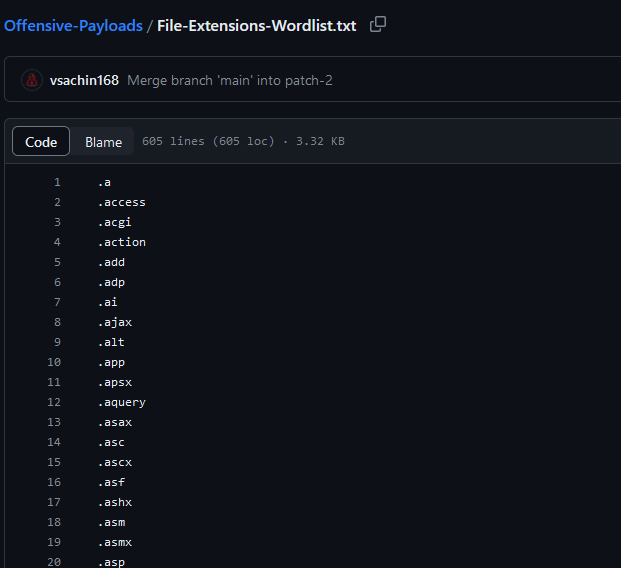Select line number 5
The height and width of the screenshot is (568, 621).
tap(57, 262)
